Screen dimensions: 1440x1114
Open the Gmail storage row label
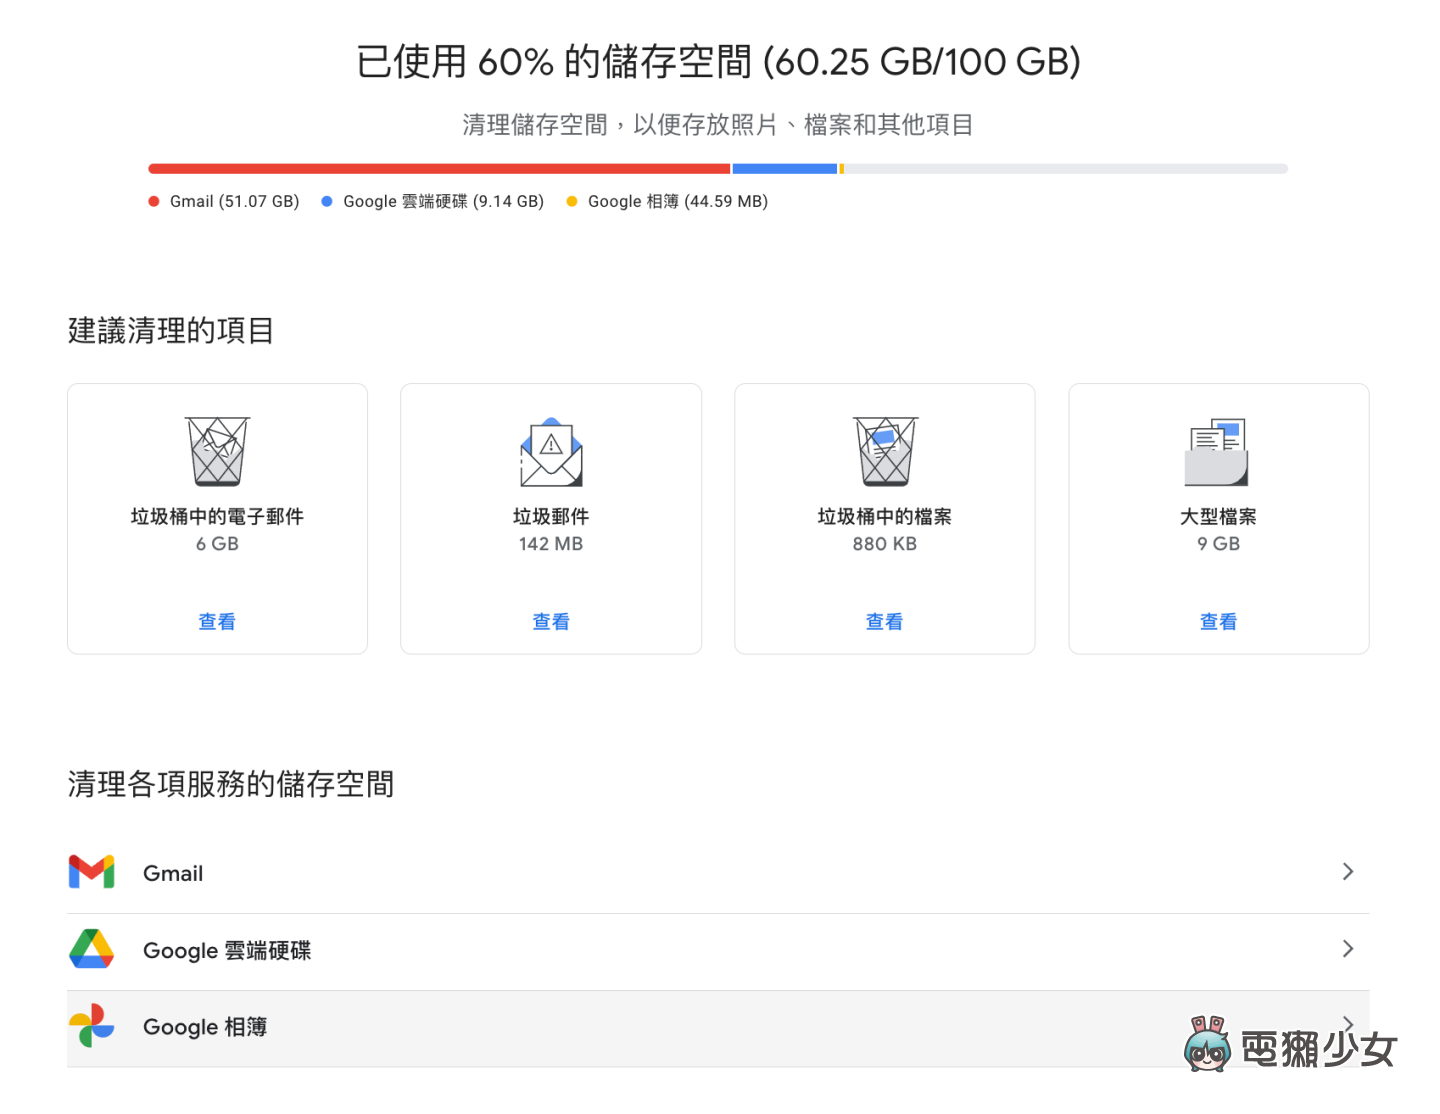point(173,873)
